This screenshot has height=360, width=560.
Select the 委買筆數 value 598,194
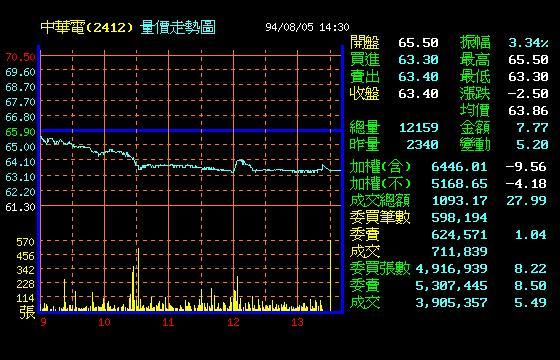459,218
